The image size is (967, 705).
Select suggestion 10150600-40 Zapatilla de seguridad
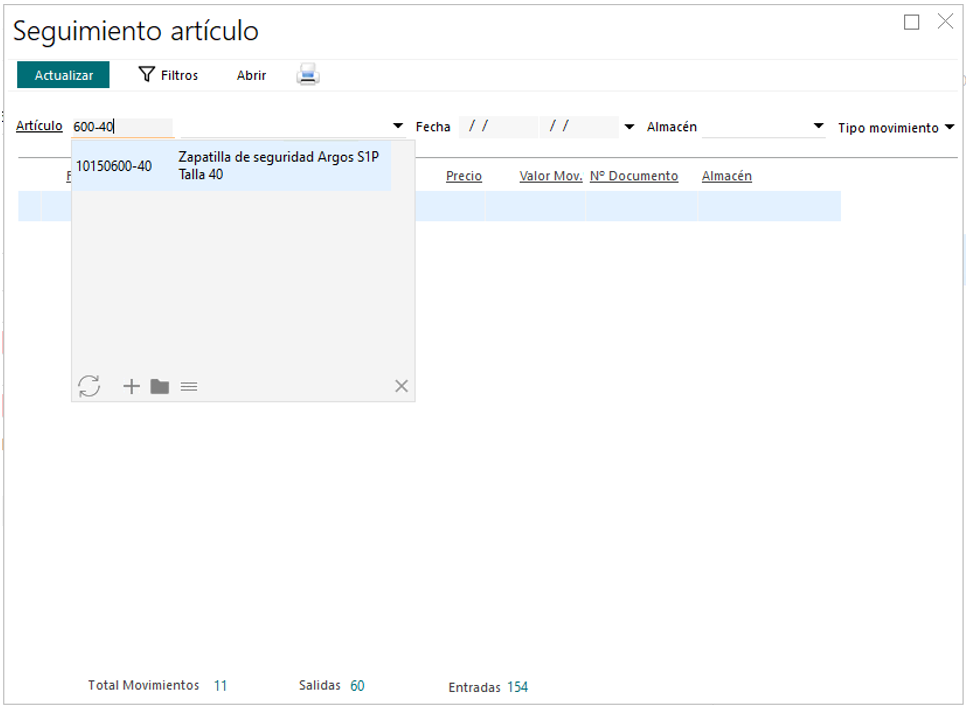point(231,166)
